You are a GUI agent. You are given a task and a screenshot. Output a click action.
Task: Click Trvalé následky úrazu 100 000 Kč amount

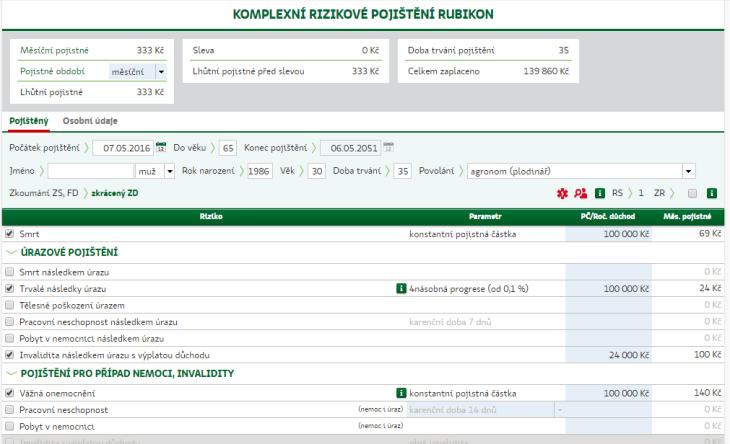click(608, 289)
